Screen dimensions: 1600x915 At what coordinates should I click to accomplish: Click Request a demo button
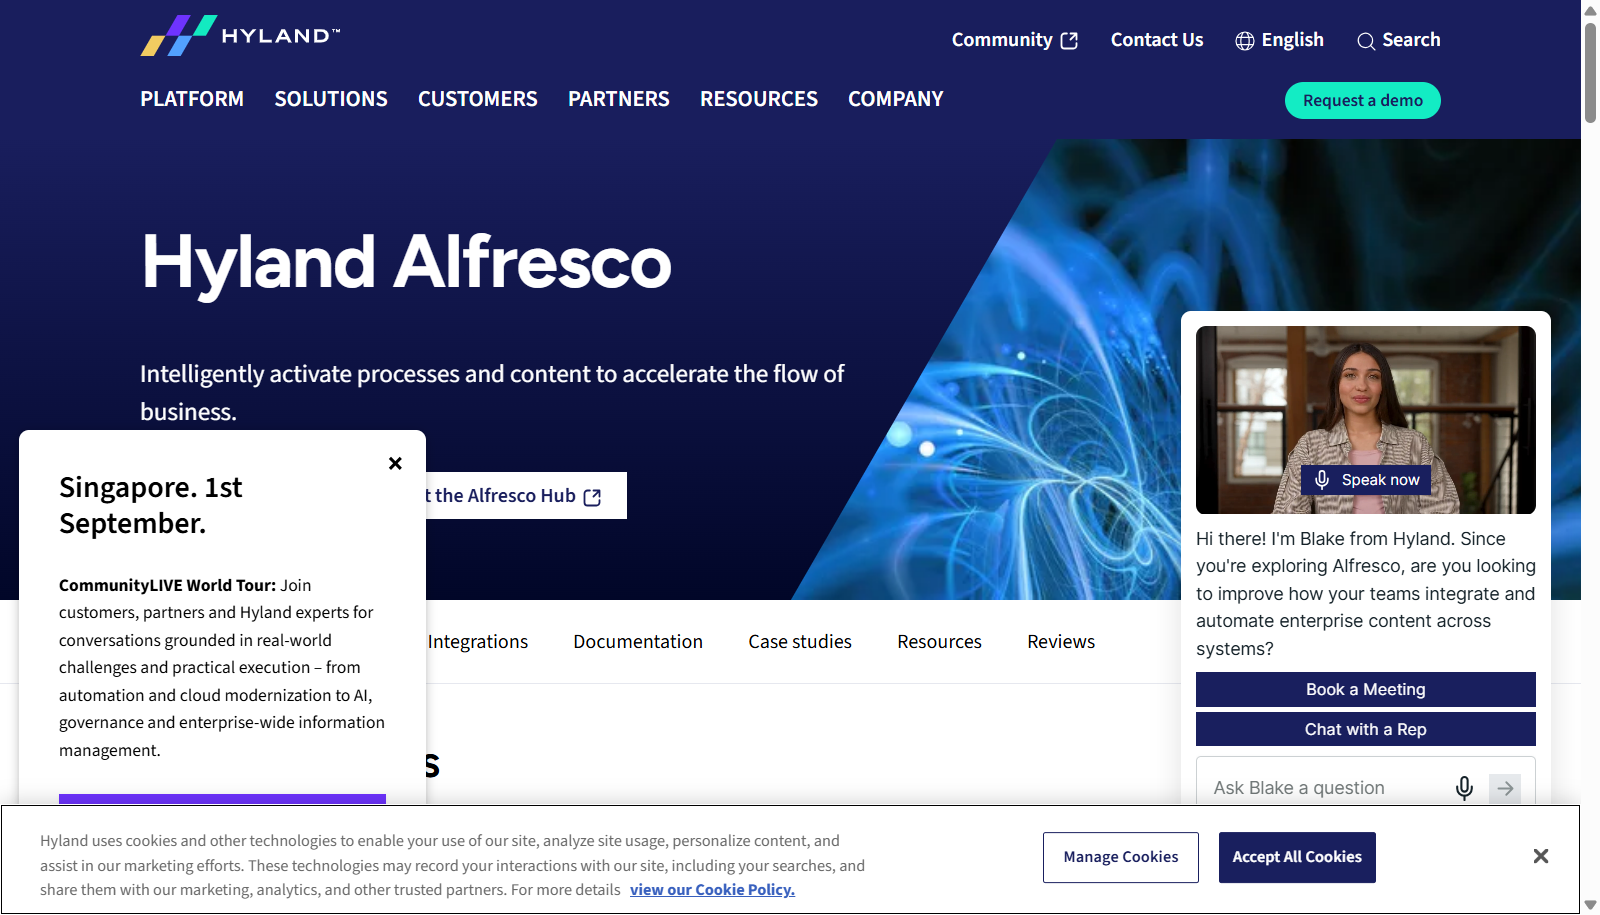pos(1363,100)
